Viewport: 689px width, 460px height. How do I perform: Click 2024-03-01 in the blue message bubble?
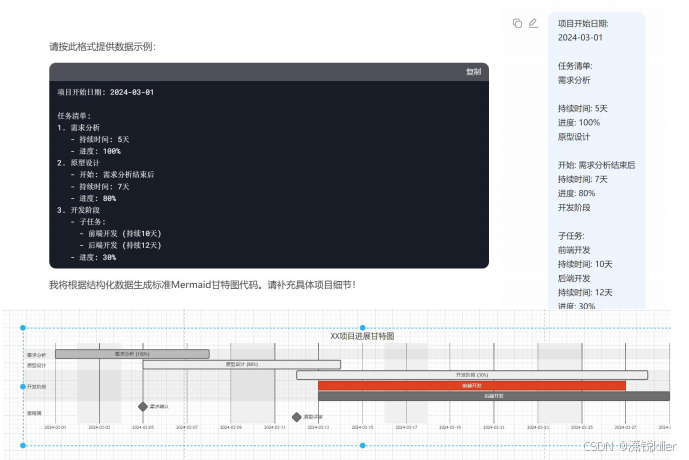[x=580, y=38]
